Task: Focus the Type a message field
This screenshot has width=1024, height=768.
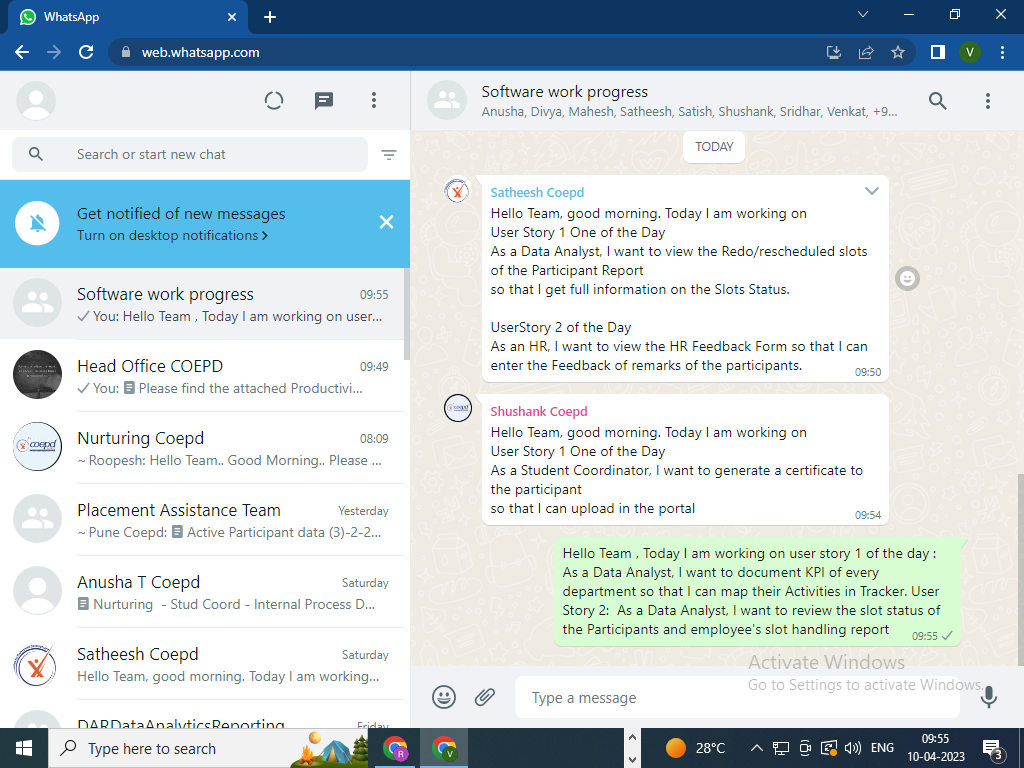Action: tap(735, 698)
